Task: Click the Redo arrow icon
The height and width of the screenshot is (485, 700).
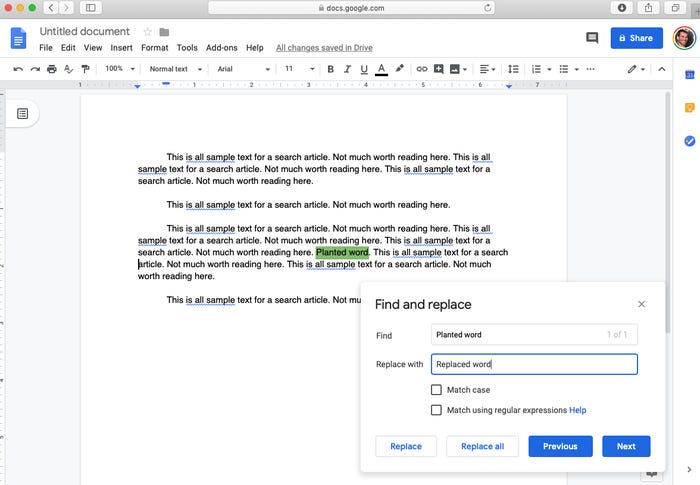Action: point(35,69)
